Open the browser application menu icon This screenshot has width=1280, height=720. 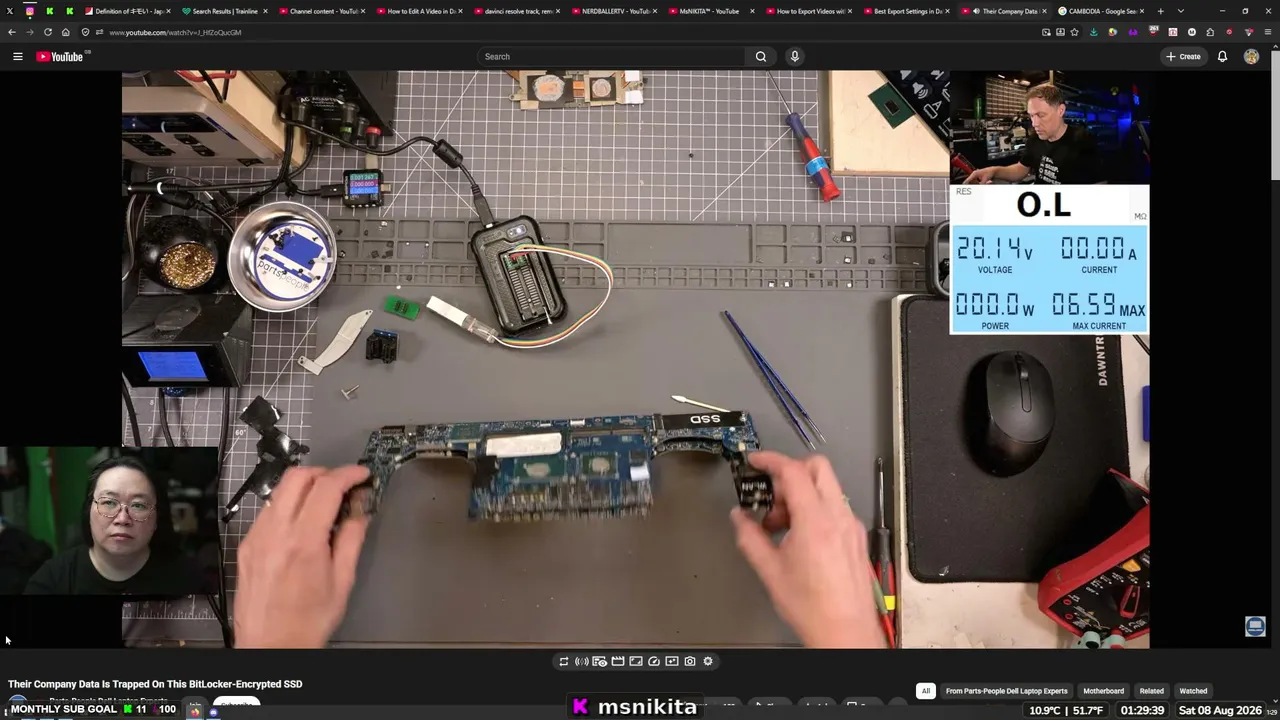[x=1268, y=32]
